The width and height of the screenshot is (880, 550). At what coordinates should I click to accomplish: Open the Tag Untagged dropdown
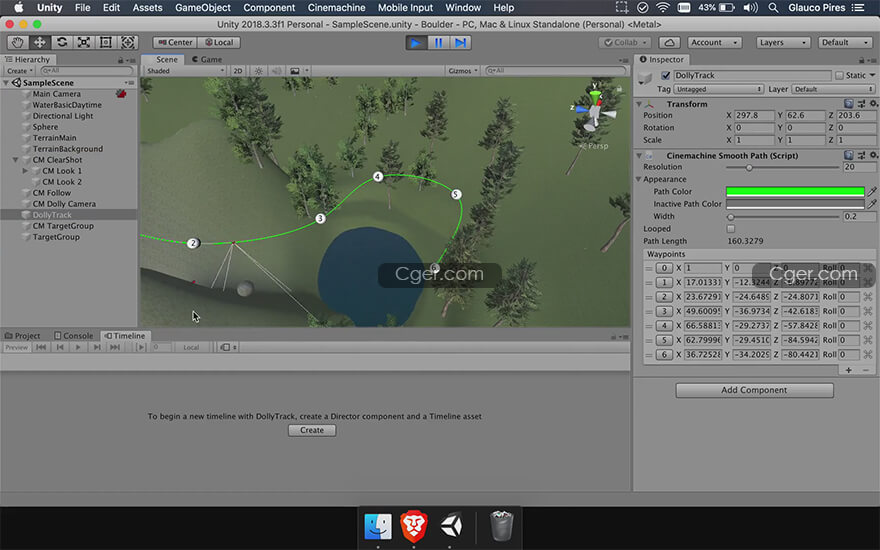pos(719,89)
